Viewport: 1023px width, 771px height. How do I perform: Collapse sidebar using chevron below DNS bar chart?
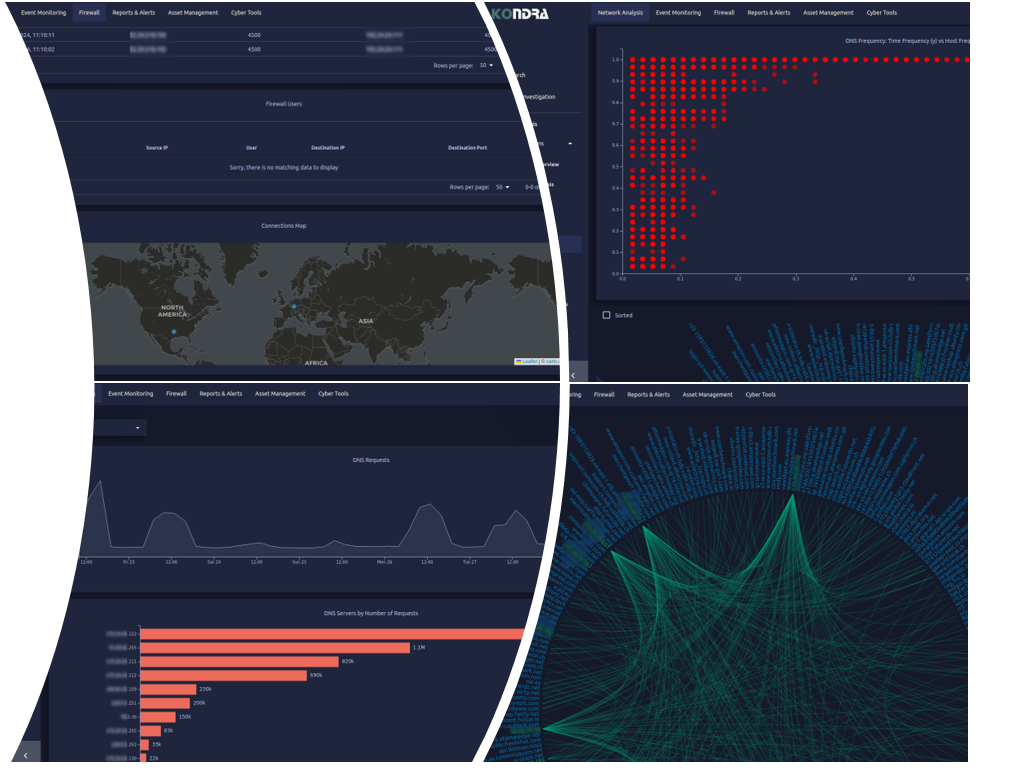(25, 754)
